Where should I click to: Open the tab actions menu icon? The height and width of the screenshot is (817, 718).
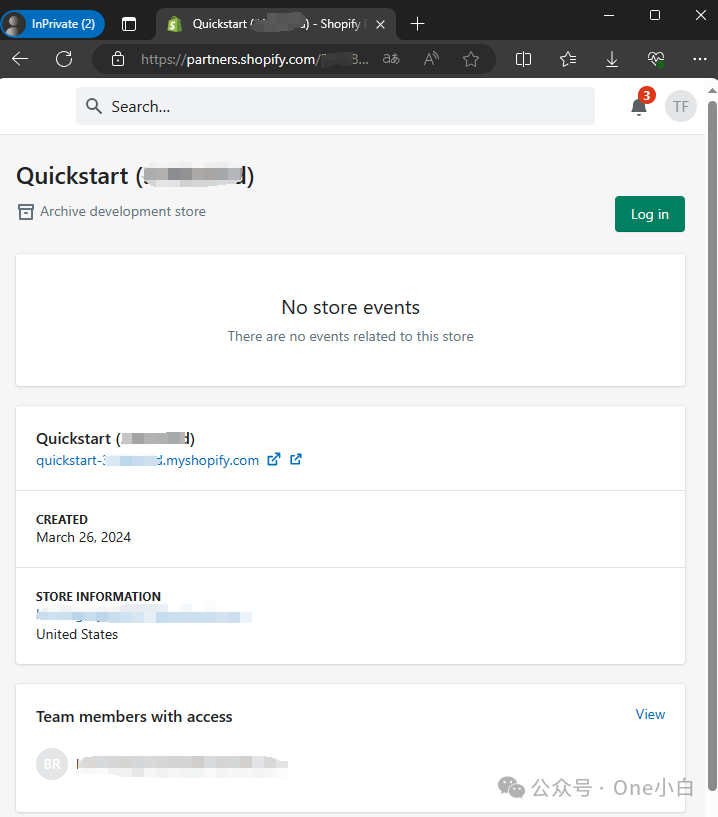[129, 24]
